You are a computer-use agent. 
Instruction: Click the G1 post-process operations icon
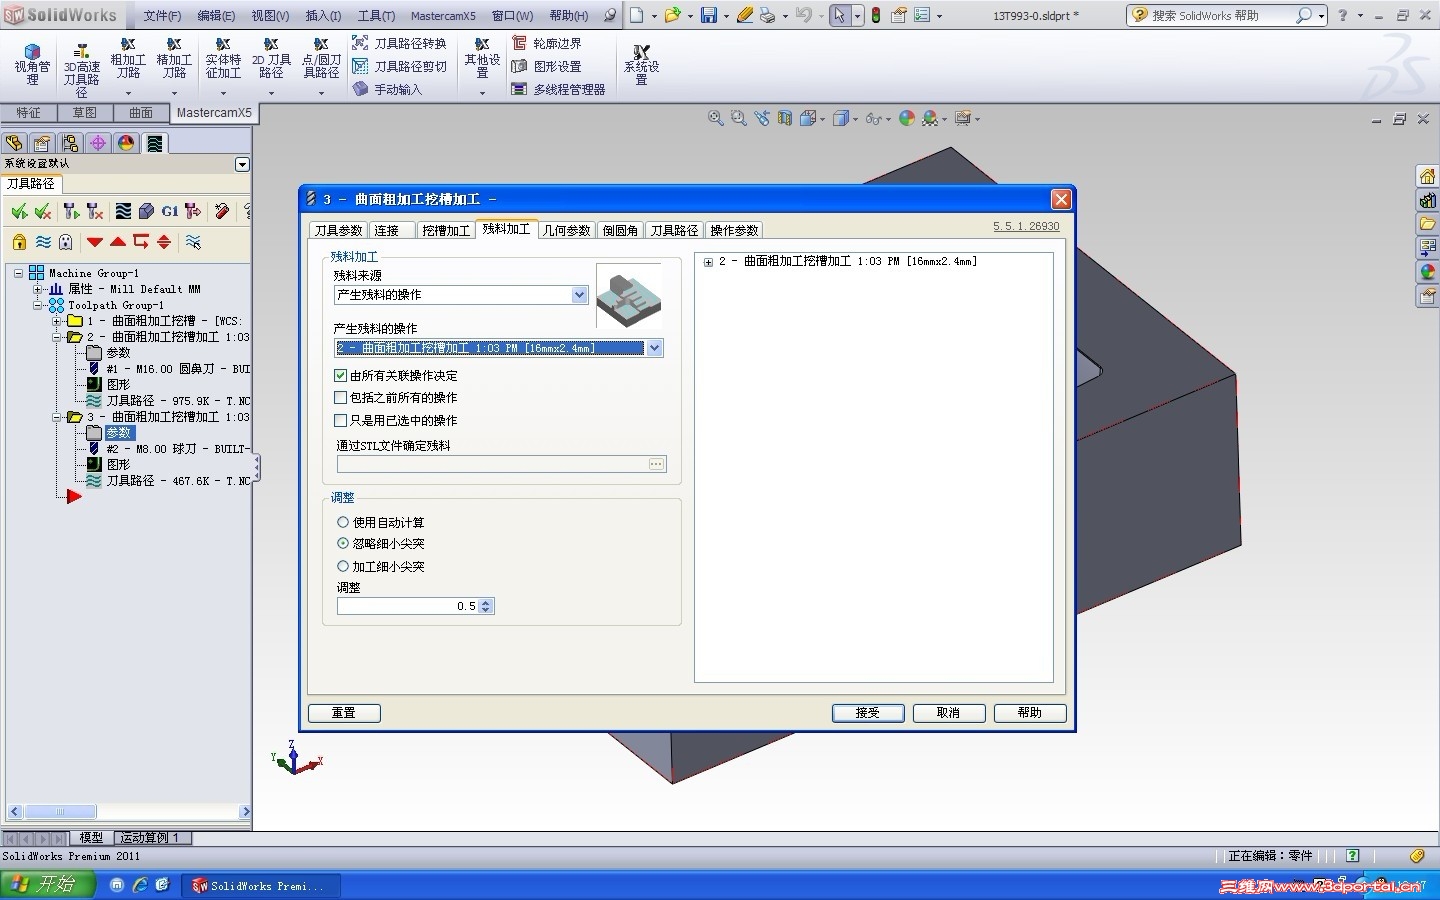point(170,211)
